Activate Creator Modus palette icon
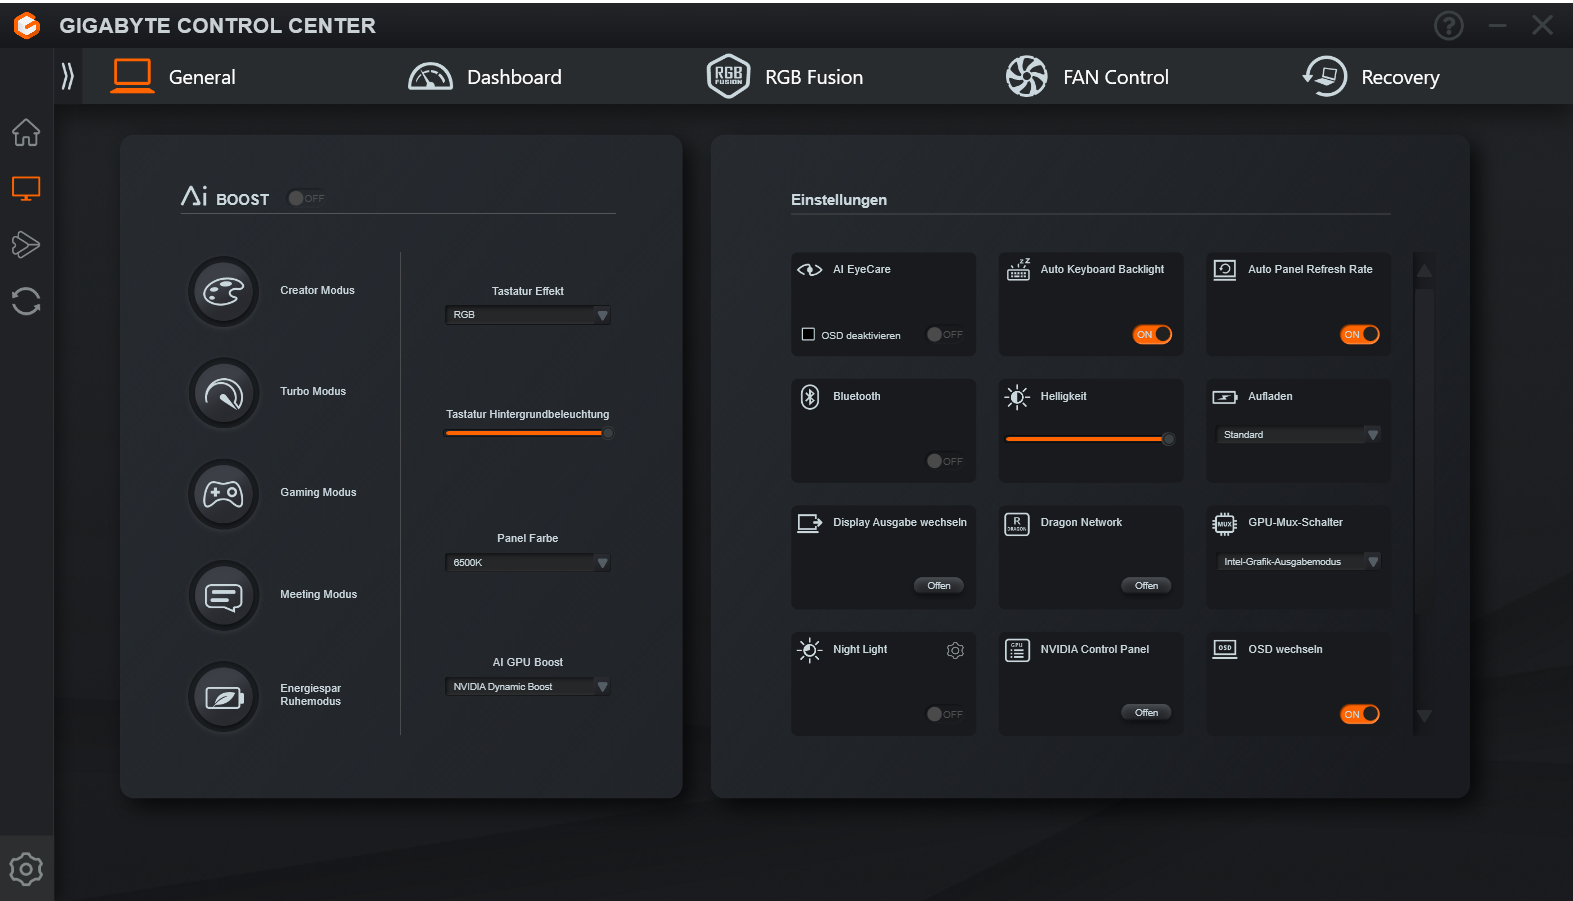 point(224,291)
